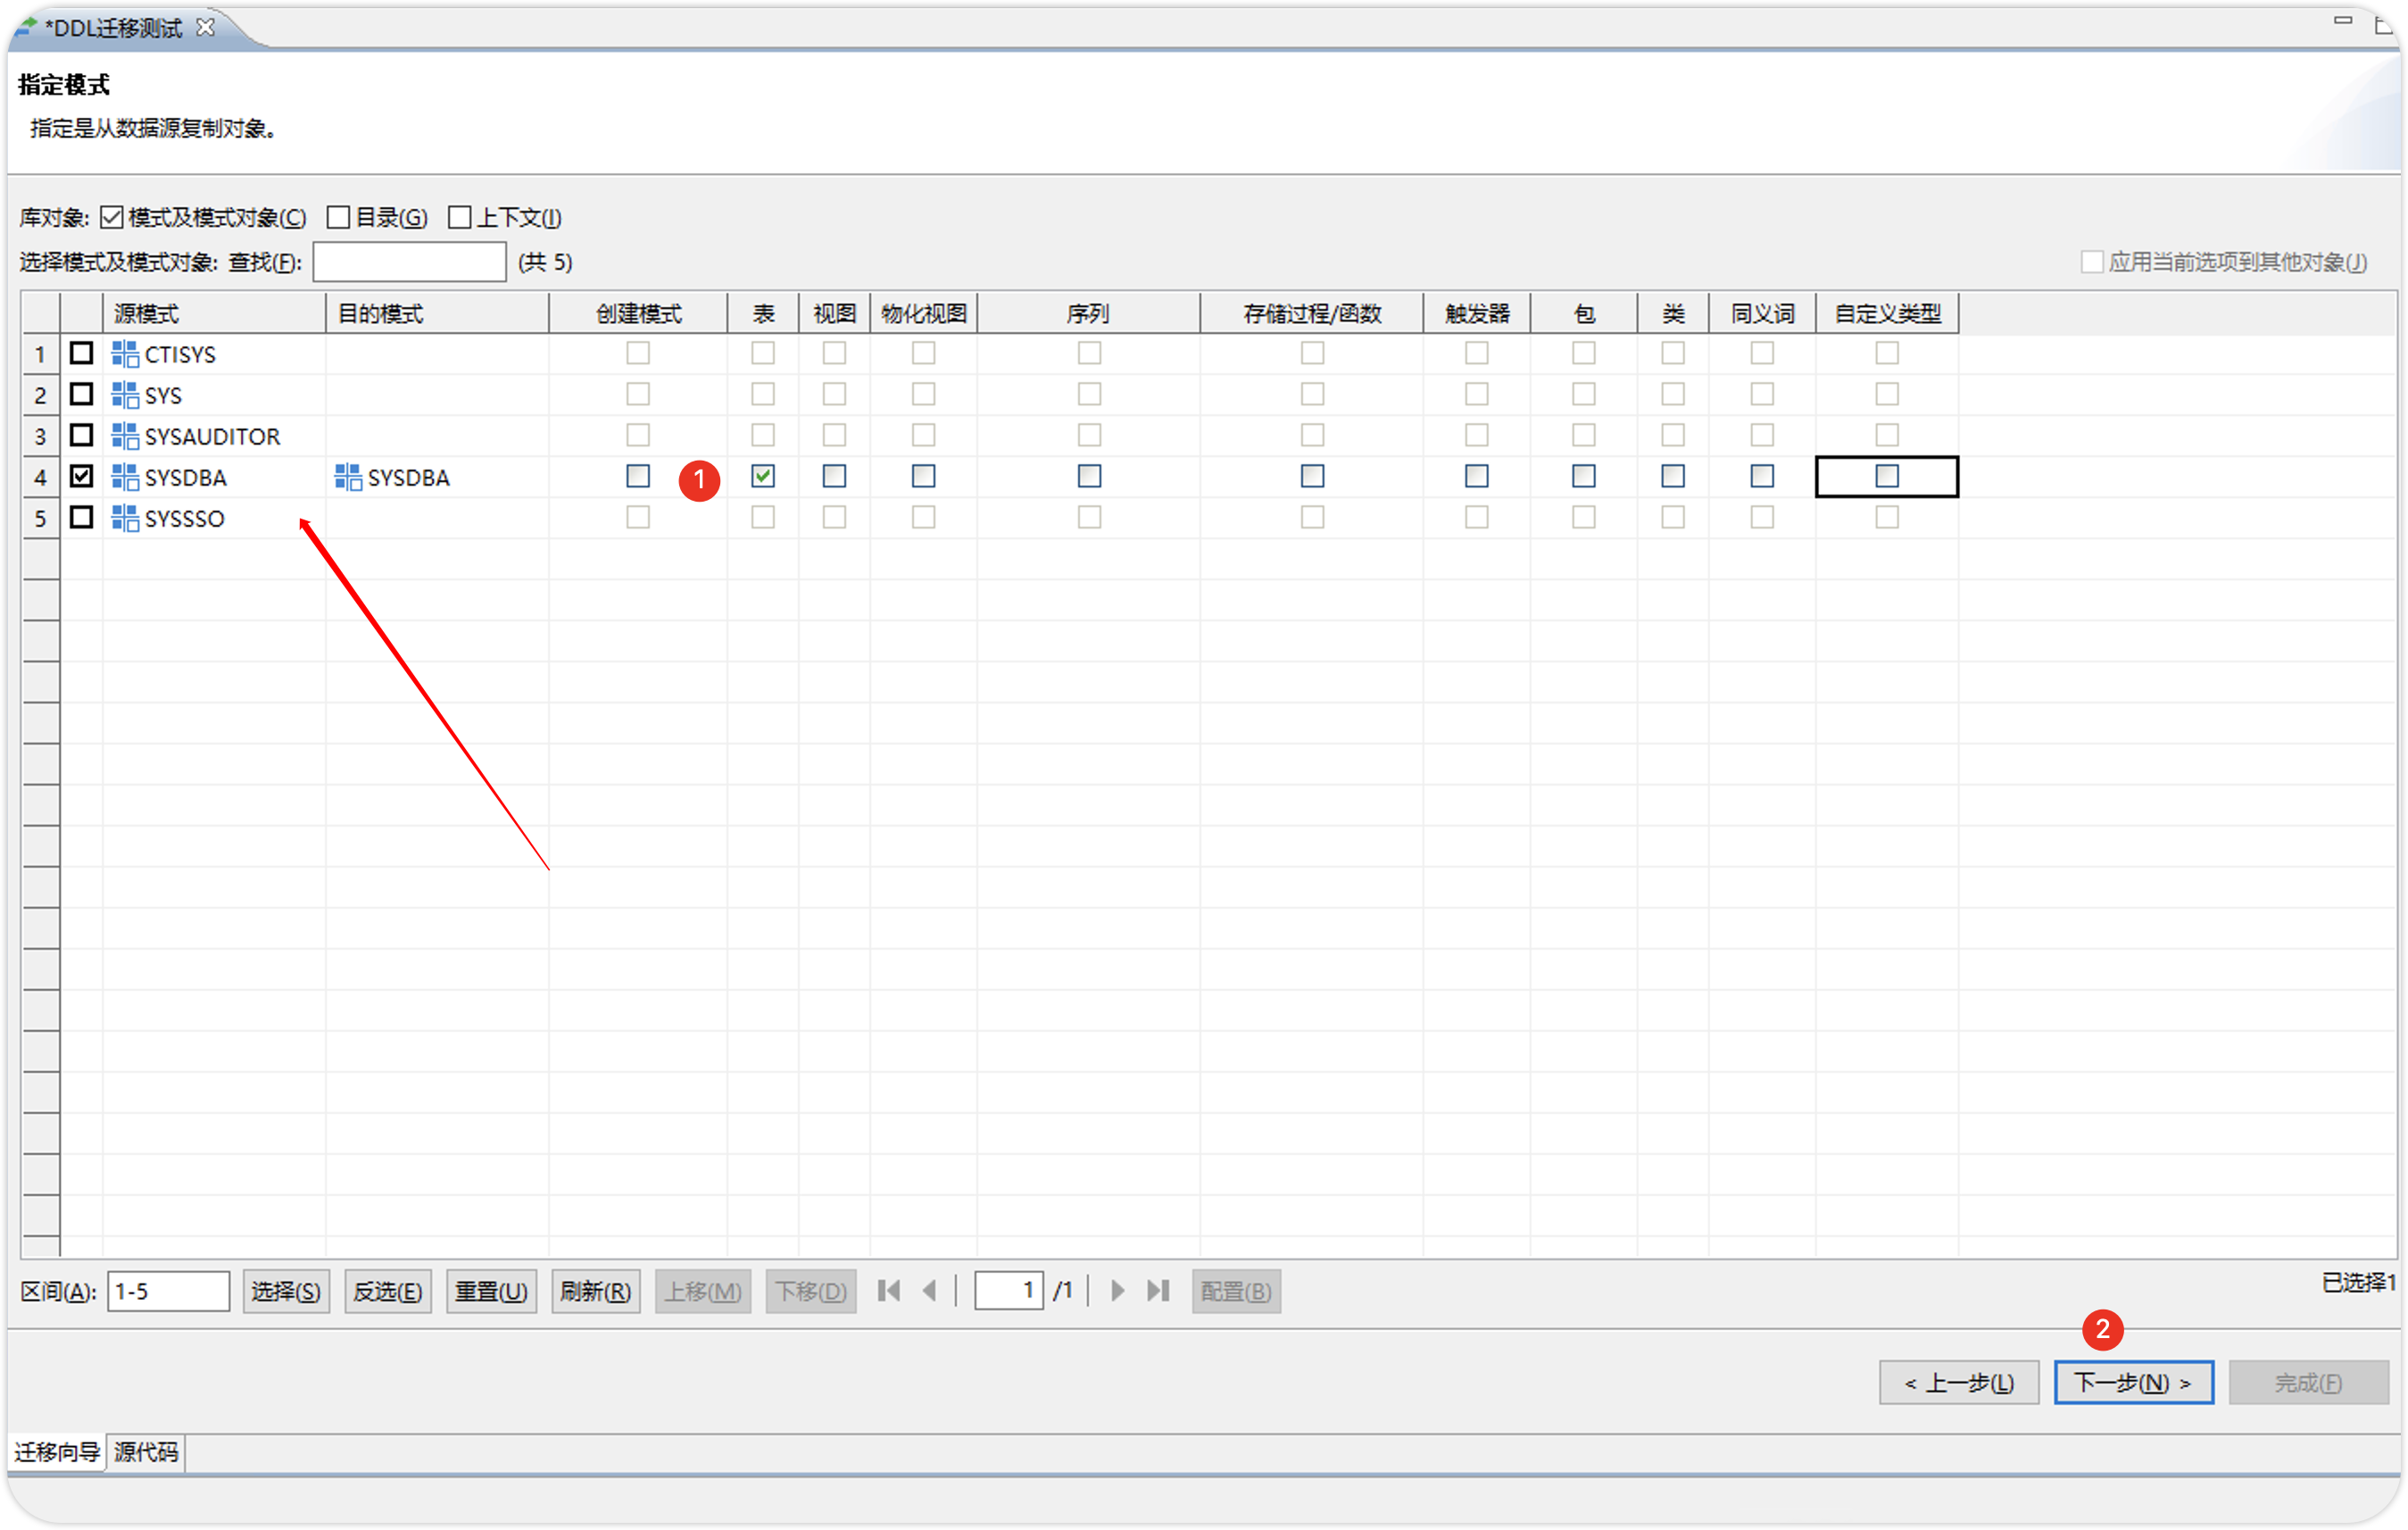
Task: Go to next page arrow icon
Action: 1117,1291
